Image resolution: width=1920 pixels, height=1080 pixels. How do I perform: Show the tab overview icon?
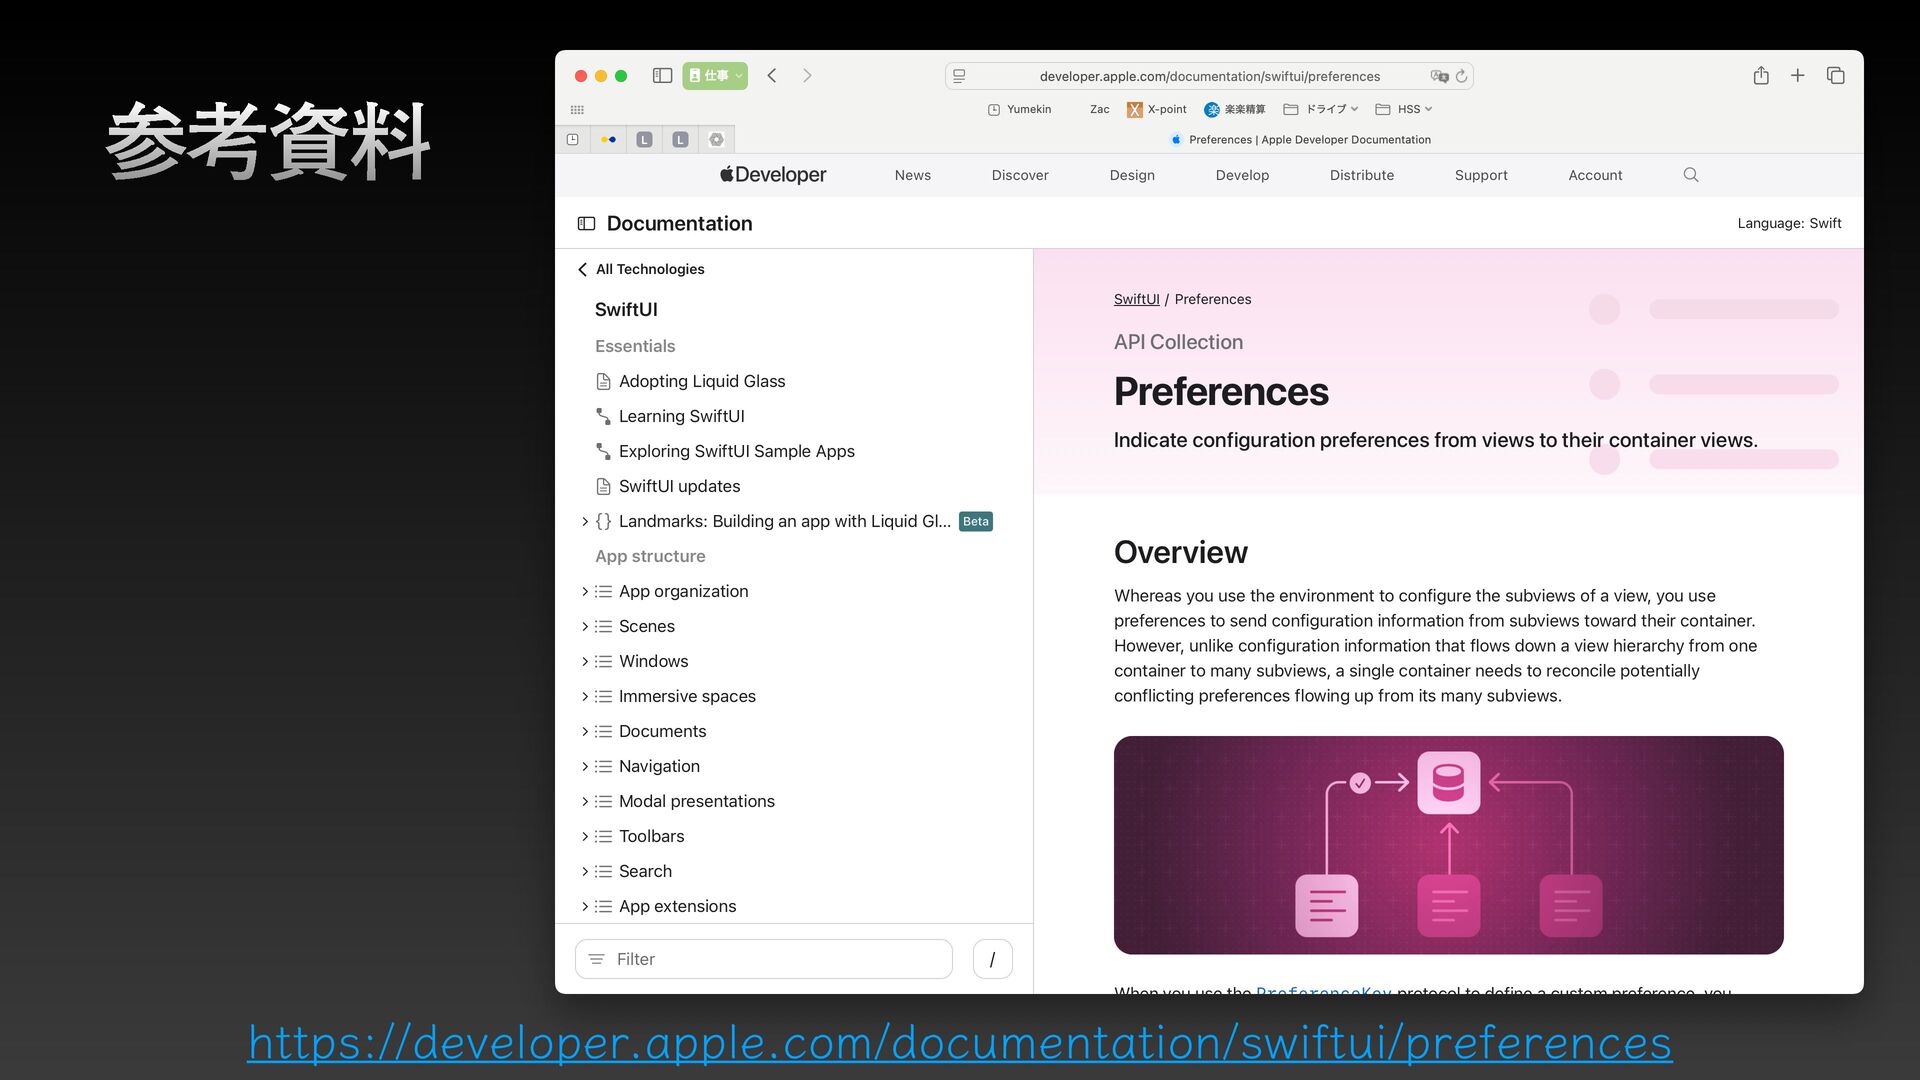[1835, 76]
